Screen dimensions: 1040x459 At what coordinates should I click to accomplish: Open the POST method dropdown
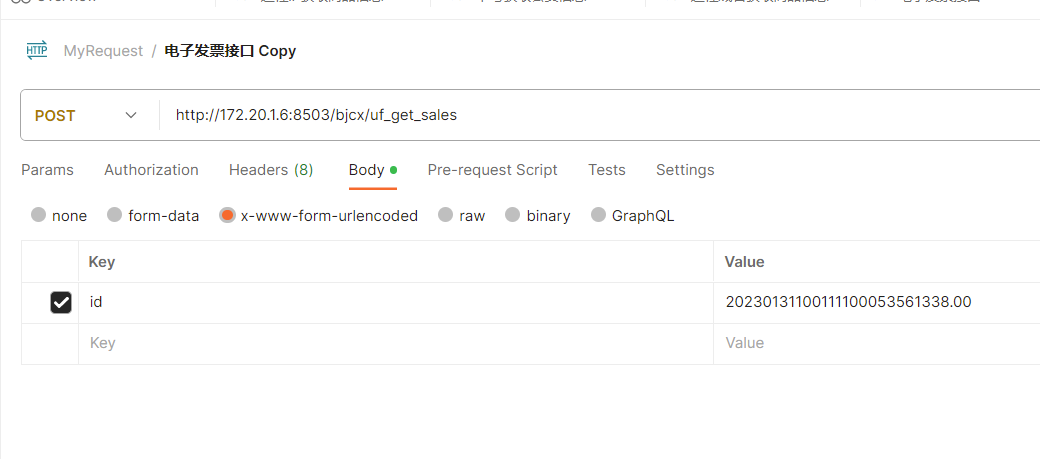coord(87,115)
